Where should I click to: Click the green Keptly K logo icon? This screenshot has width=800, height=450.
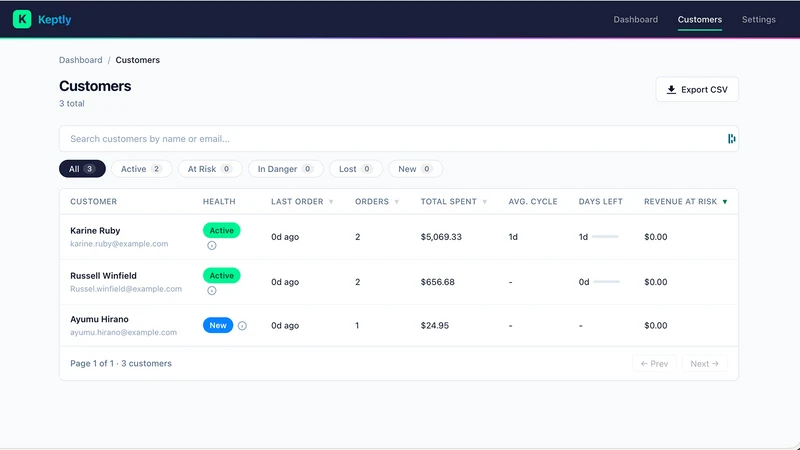point(22,19)
